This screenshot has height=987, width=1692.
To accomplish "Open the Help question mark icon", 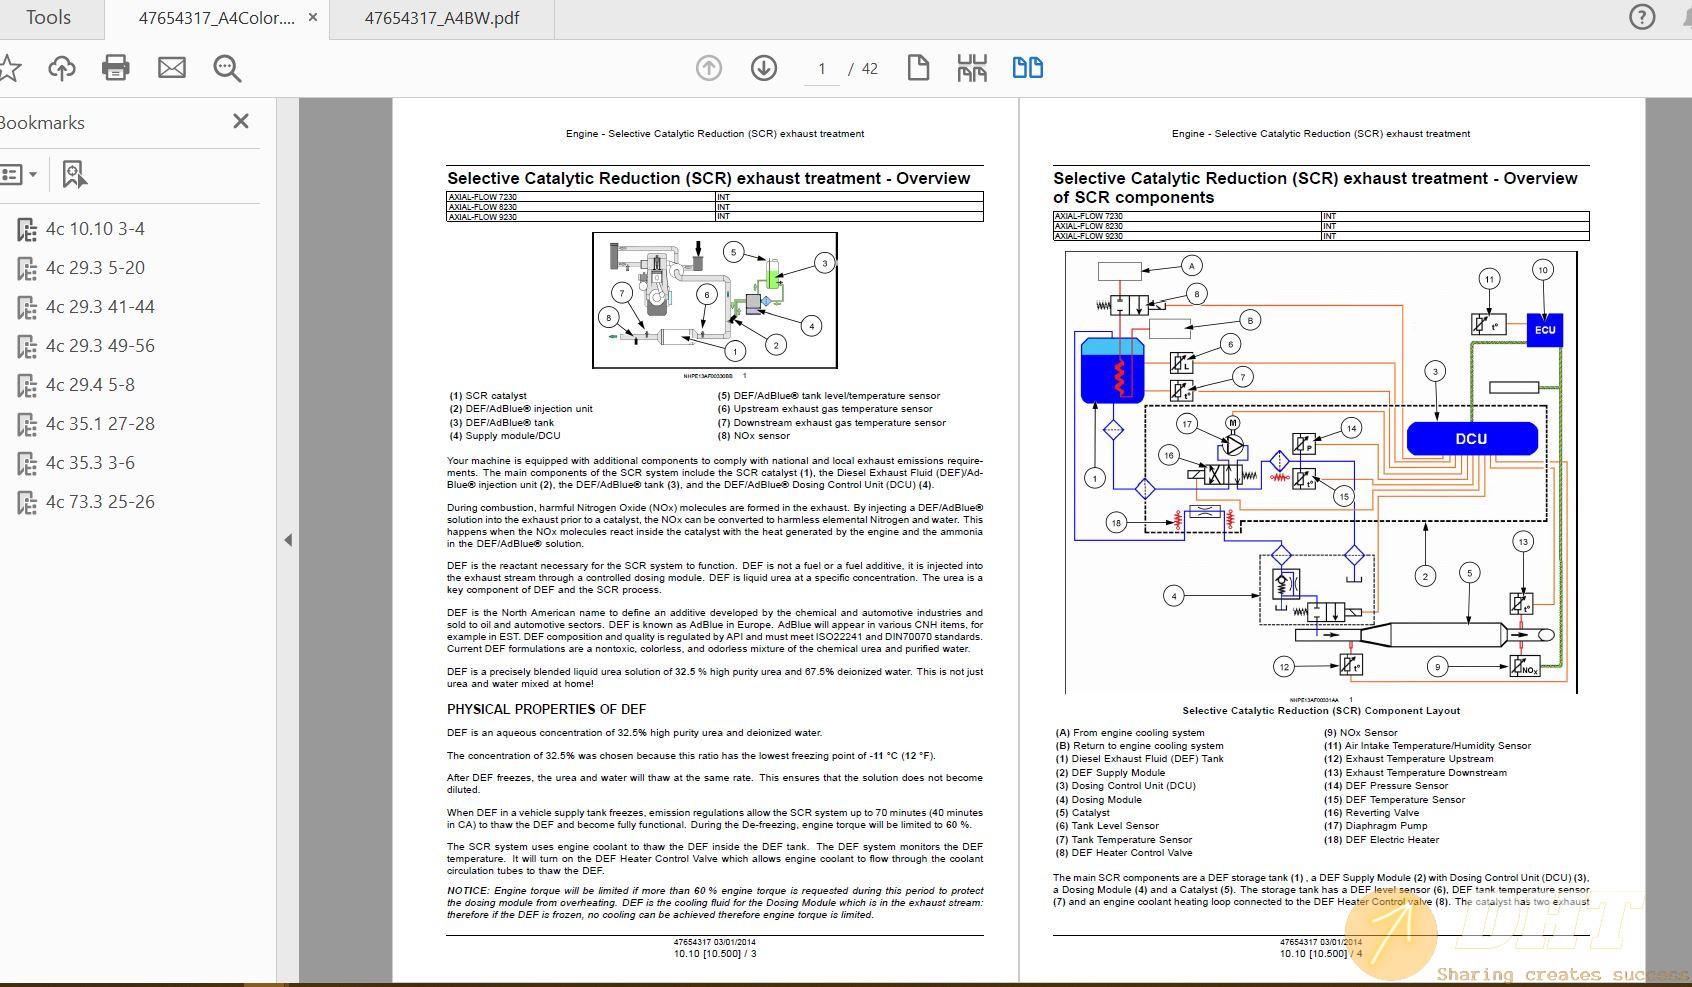I will pyautogui.click(x=1642, y=17).
